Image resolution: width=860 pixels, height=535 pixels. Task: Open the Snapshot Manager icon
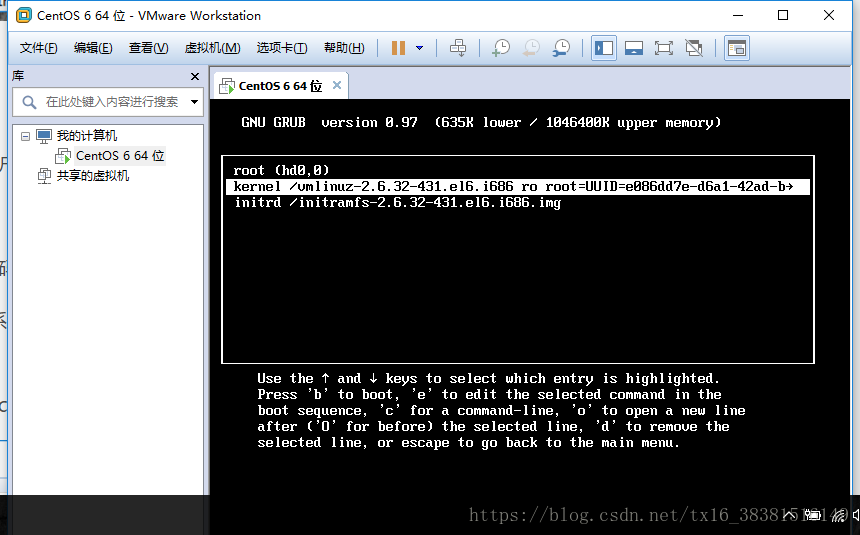coord(561,48)
